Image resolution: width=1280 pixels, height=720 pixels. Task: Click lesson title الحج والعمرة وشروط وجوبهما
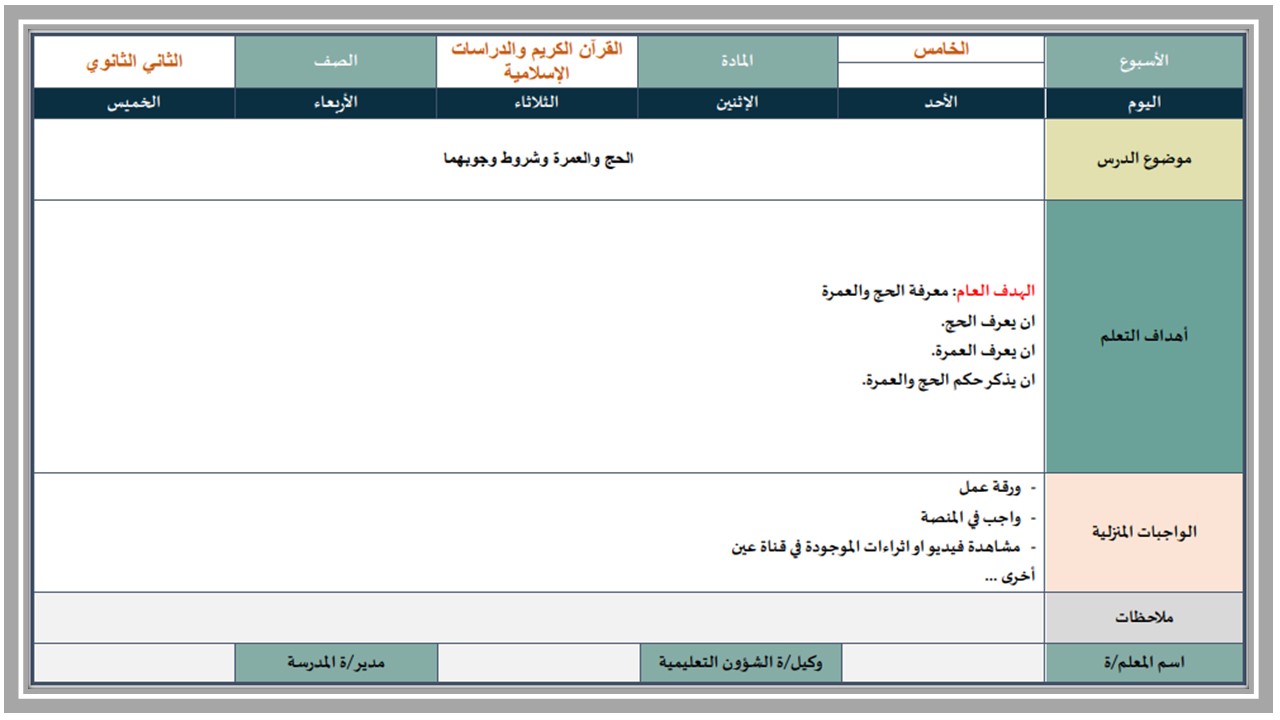(539, 160)
